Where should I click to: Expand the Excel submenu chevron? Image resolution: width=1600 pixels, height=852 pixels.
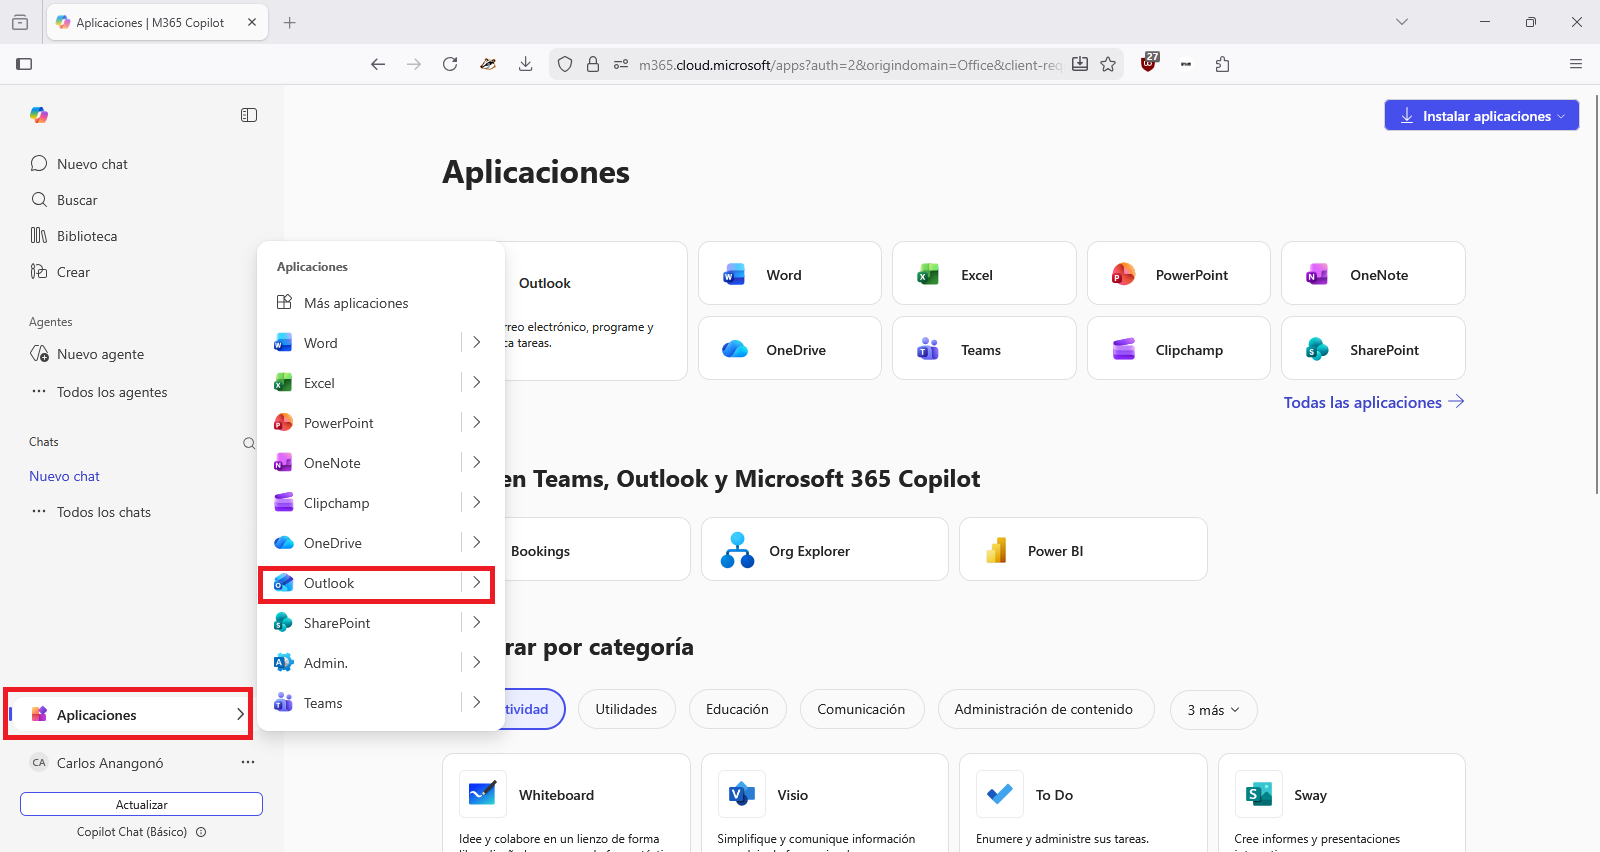[x=477, y=382]
